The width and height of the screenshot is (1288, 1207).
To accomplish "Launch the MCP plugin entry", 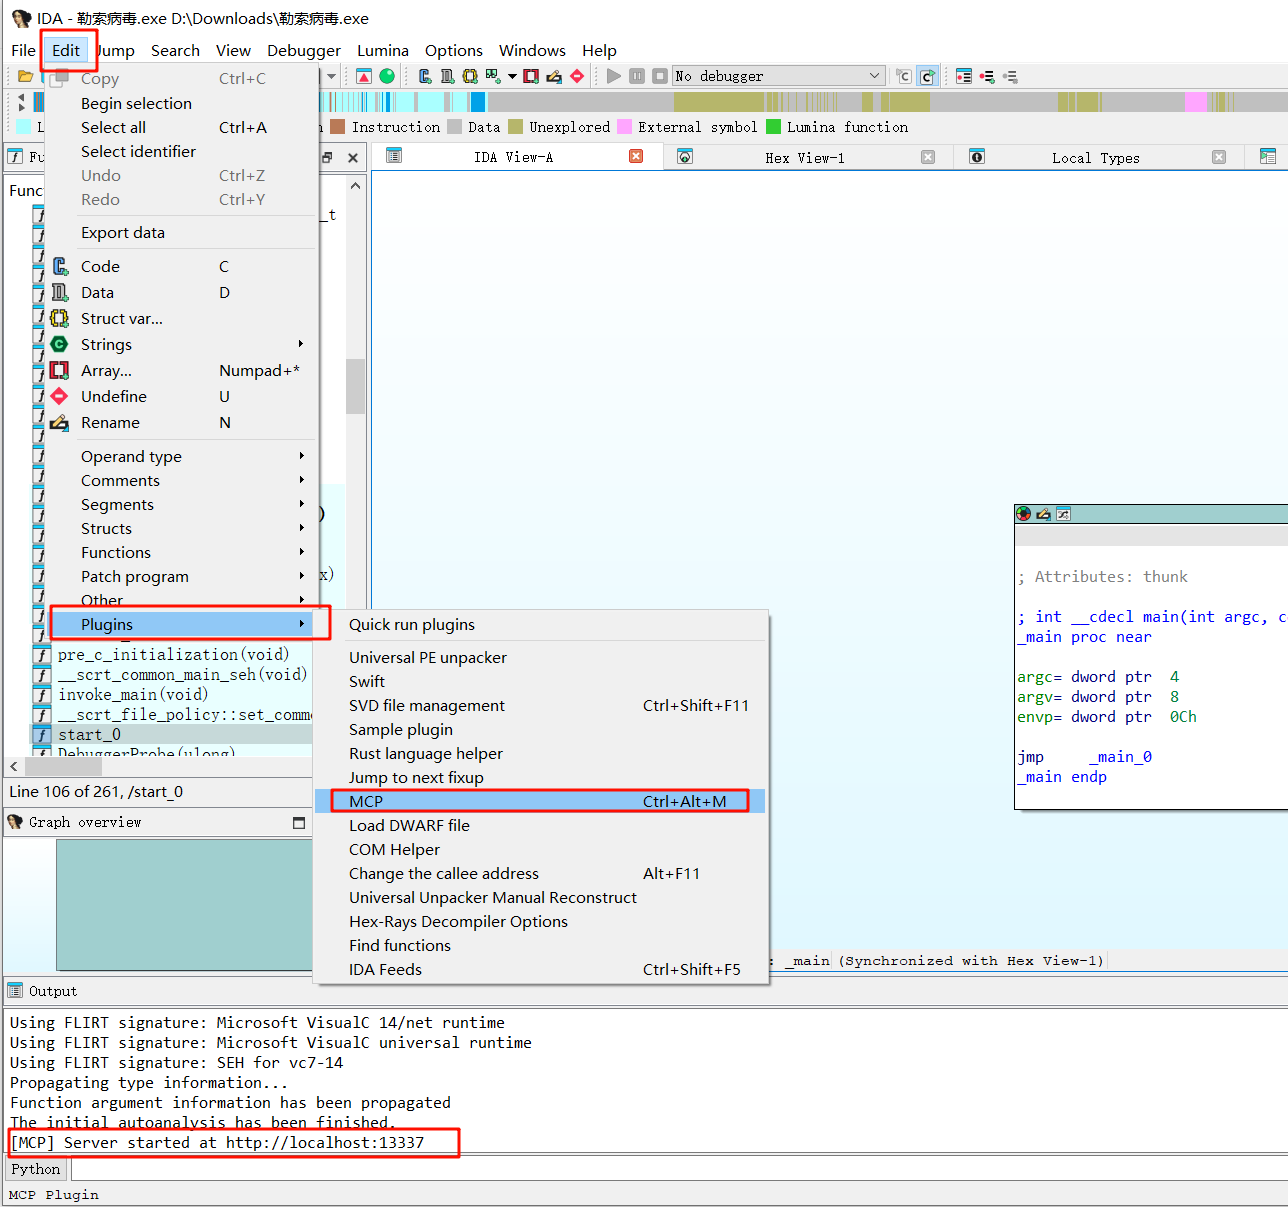I will click(540, 801).
